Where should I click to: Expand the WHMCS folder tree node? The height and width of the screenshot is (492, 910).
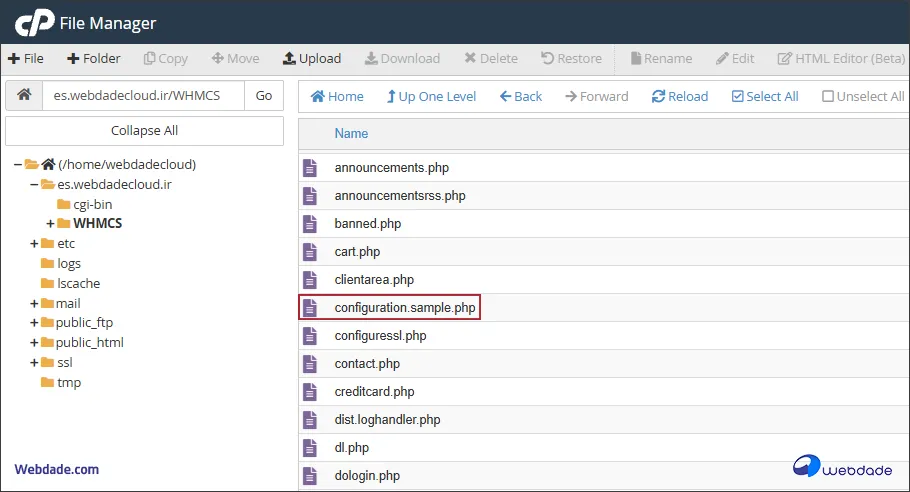[x=50, y=224]
